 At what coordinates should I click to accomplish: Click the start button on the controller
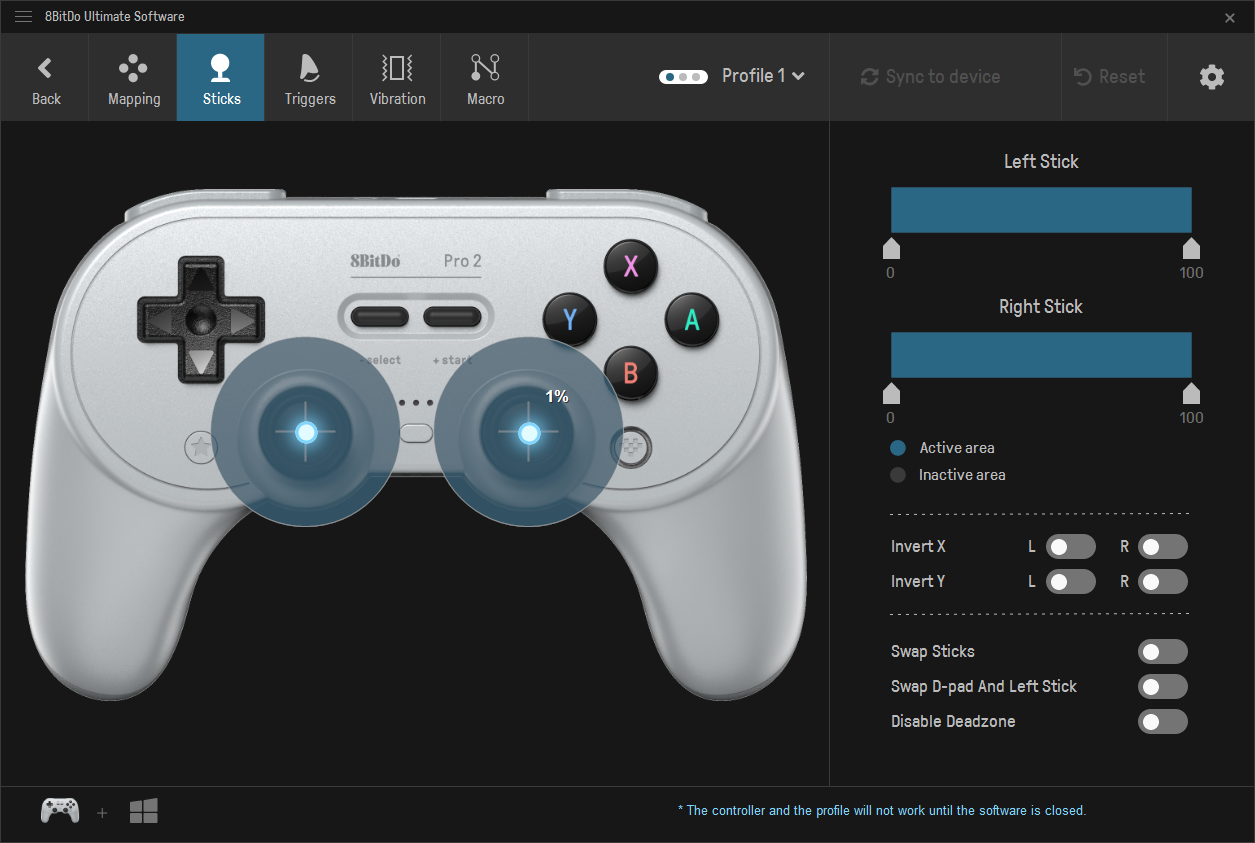click(x=453, y=318)
